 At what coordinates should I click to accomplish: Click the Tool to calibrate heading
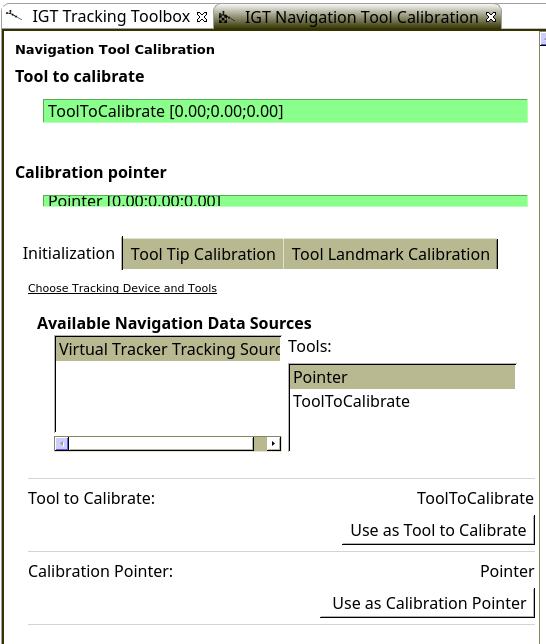pyautogui.click(x=80, y=76)
